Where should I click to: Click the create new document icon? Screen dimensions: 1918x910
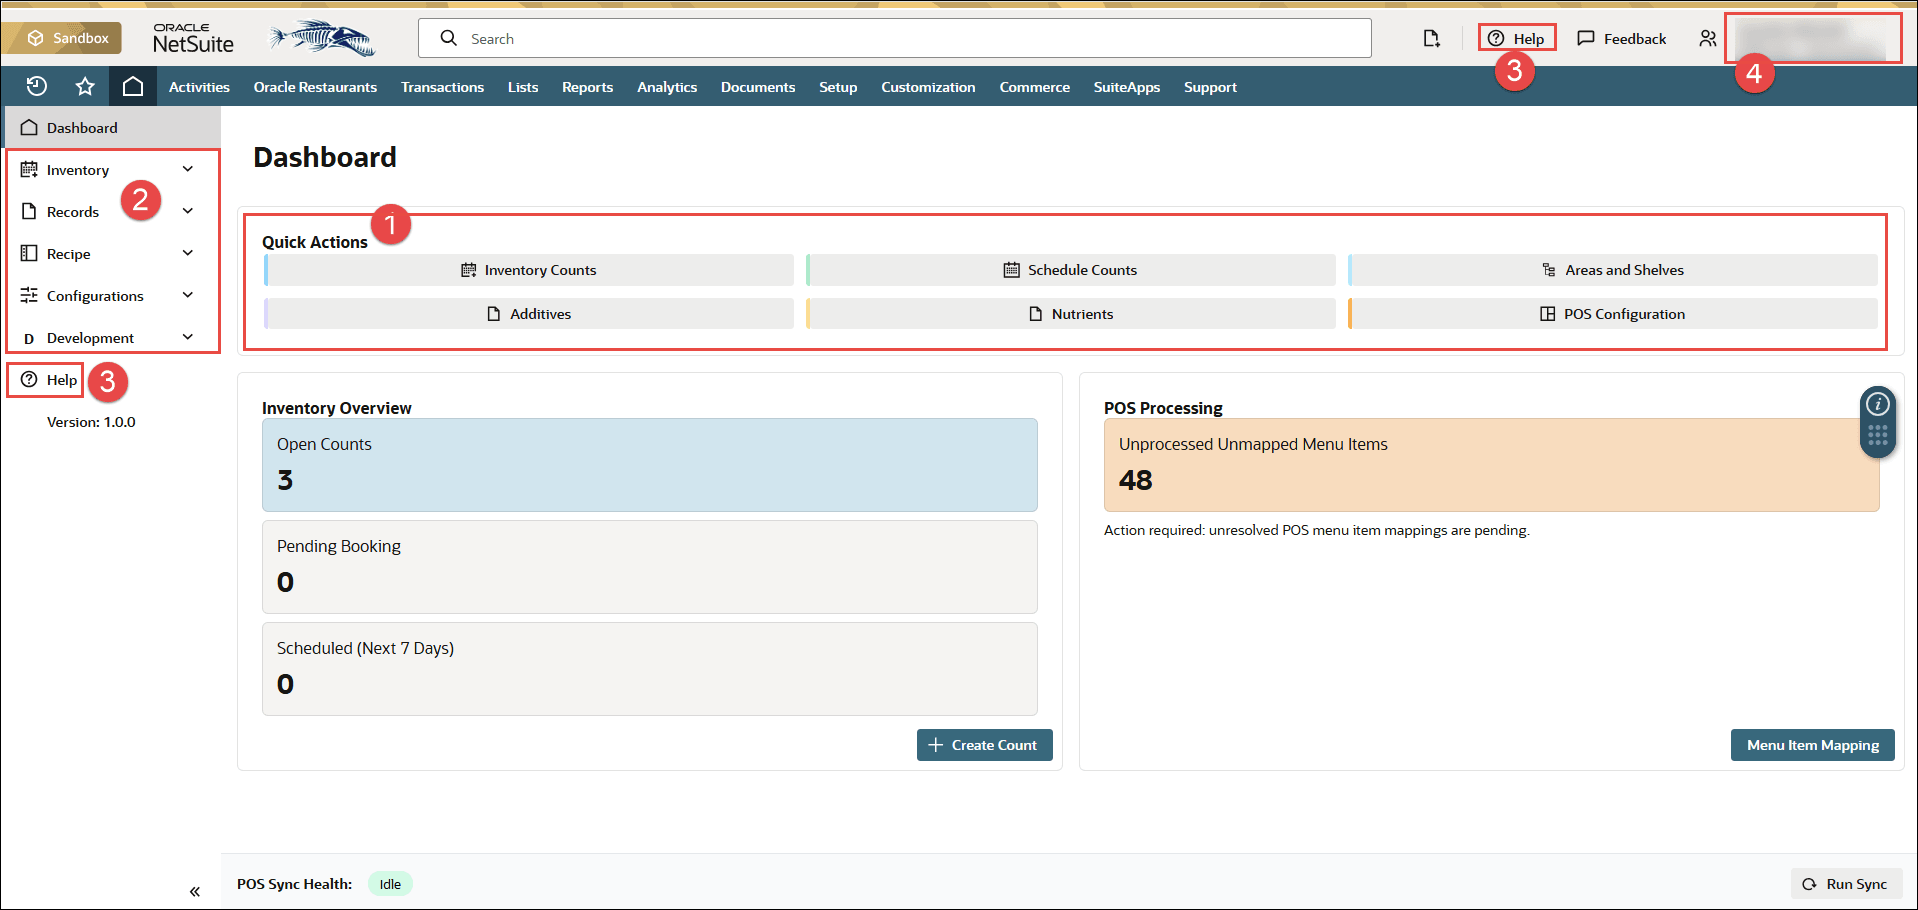pyautogui.click(x=1431, y=39)
